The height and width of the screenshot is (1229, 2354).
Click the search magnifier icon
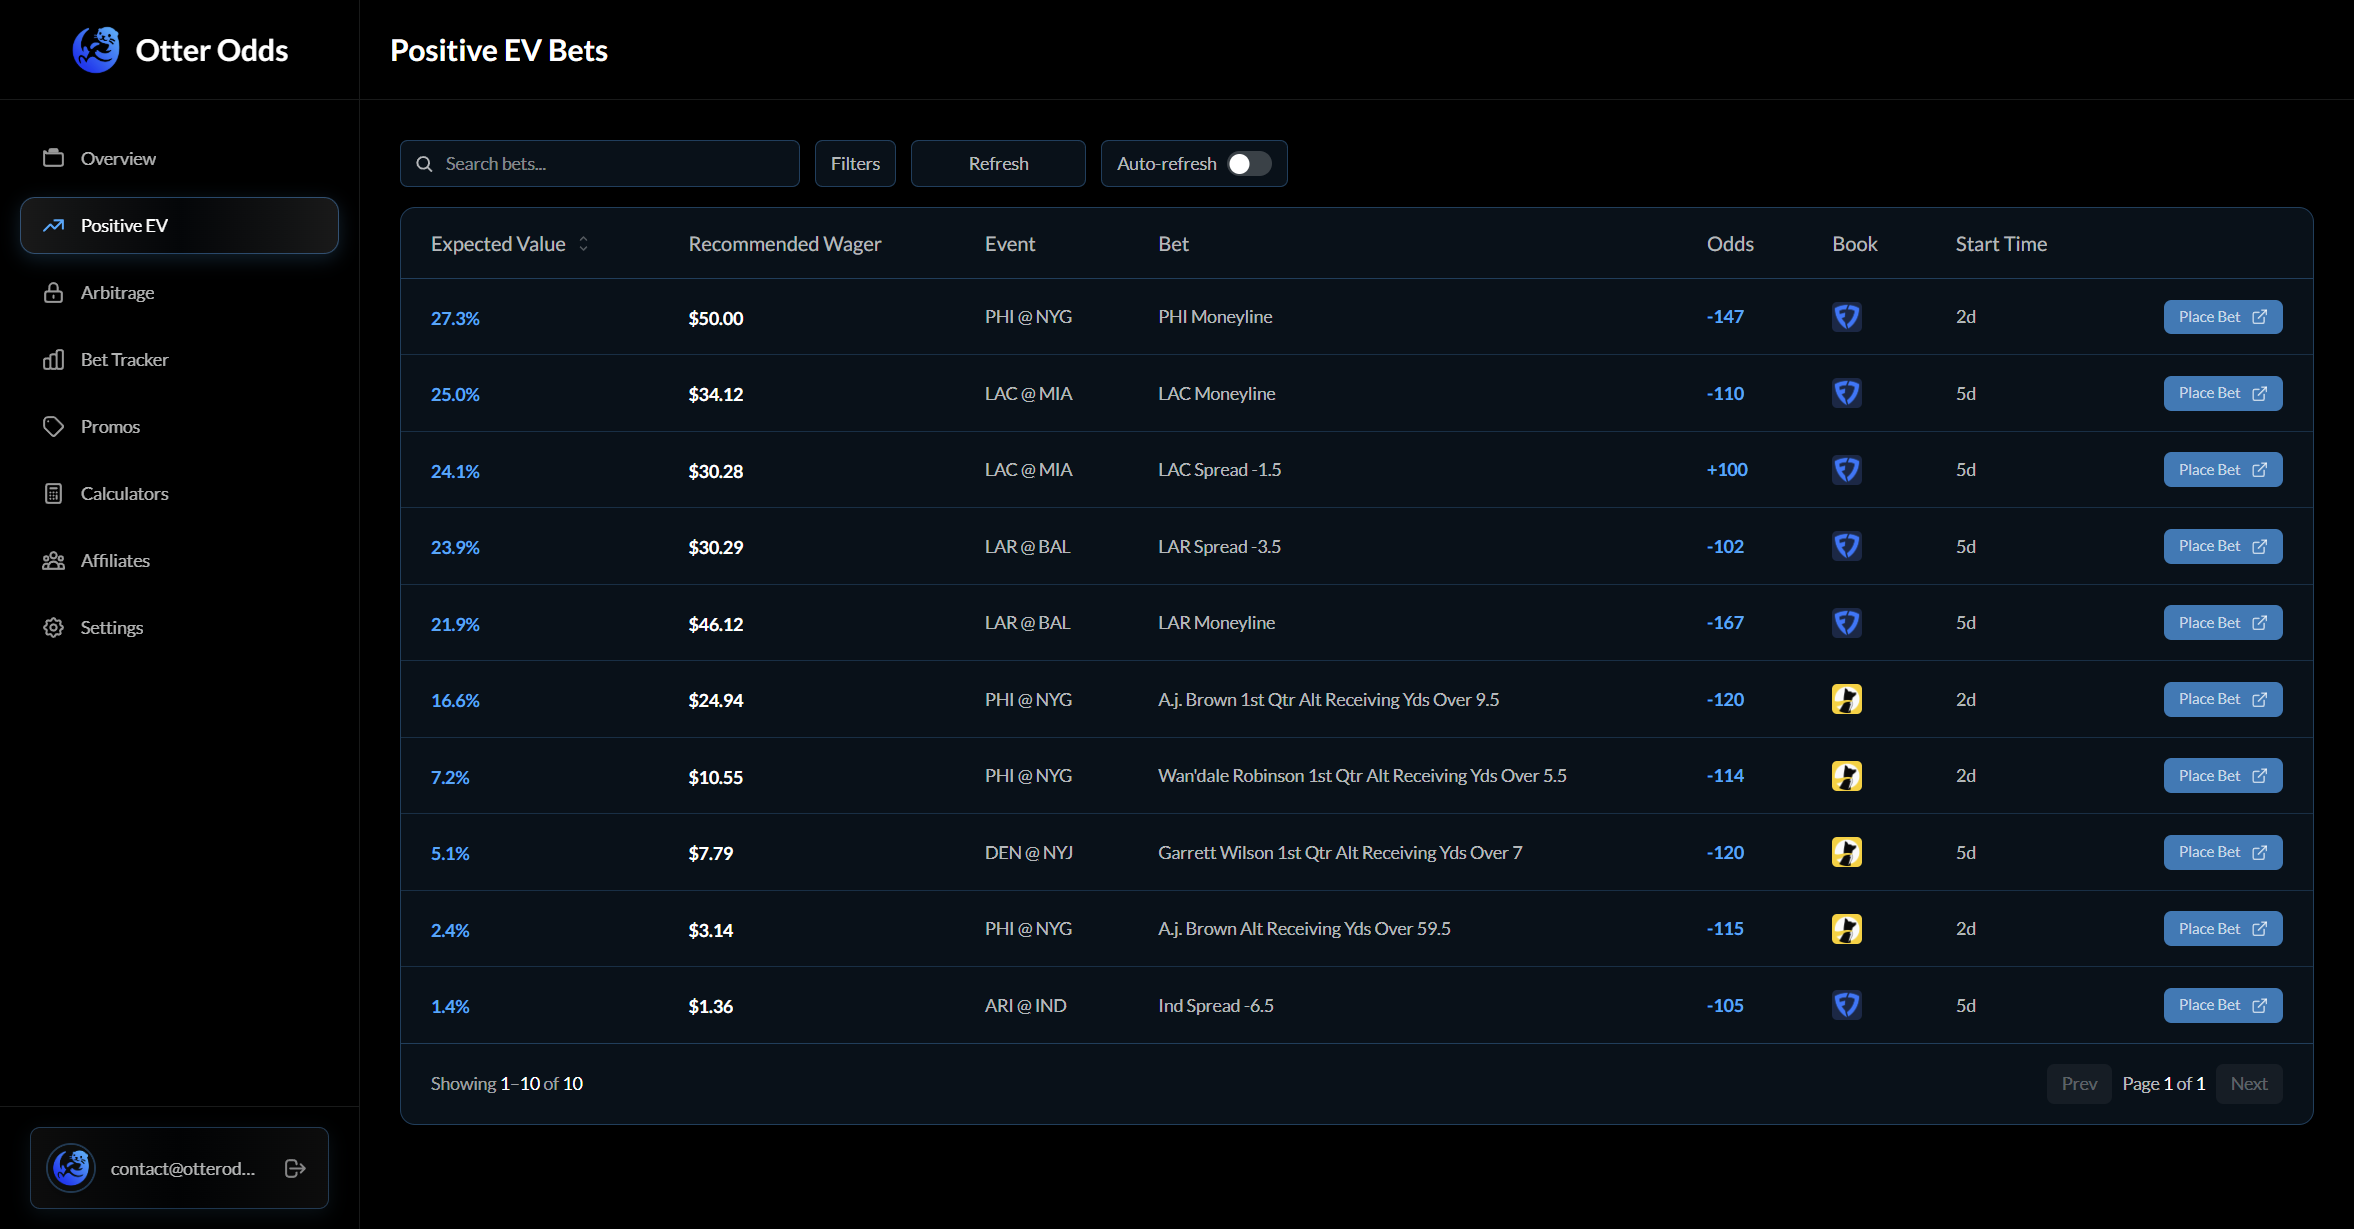tap(424, 163)
